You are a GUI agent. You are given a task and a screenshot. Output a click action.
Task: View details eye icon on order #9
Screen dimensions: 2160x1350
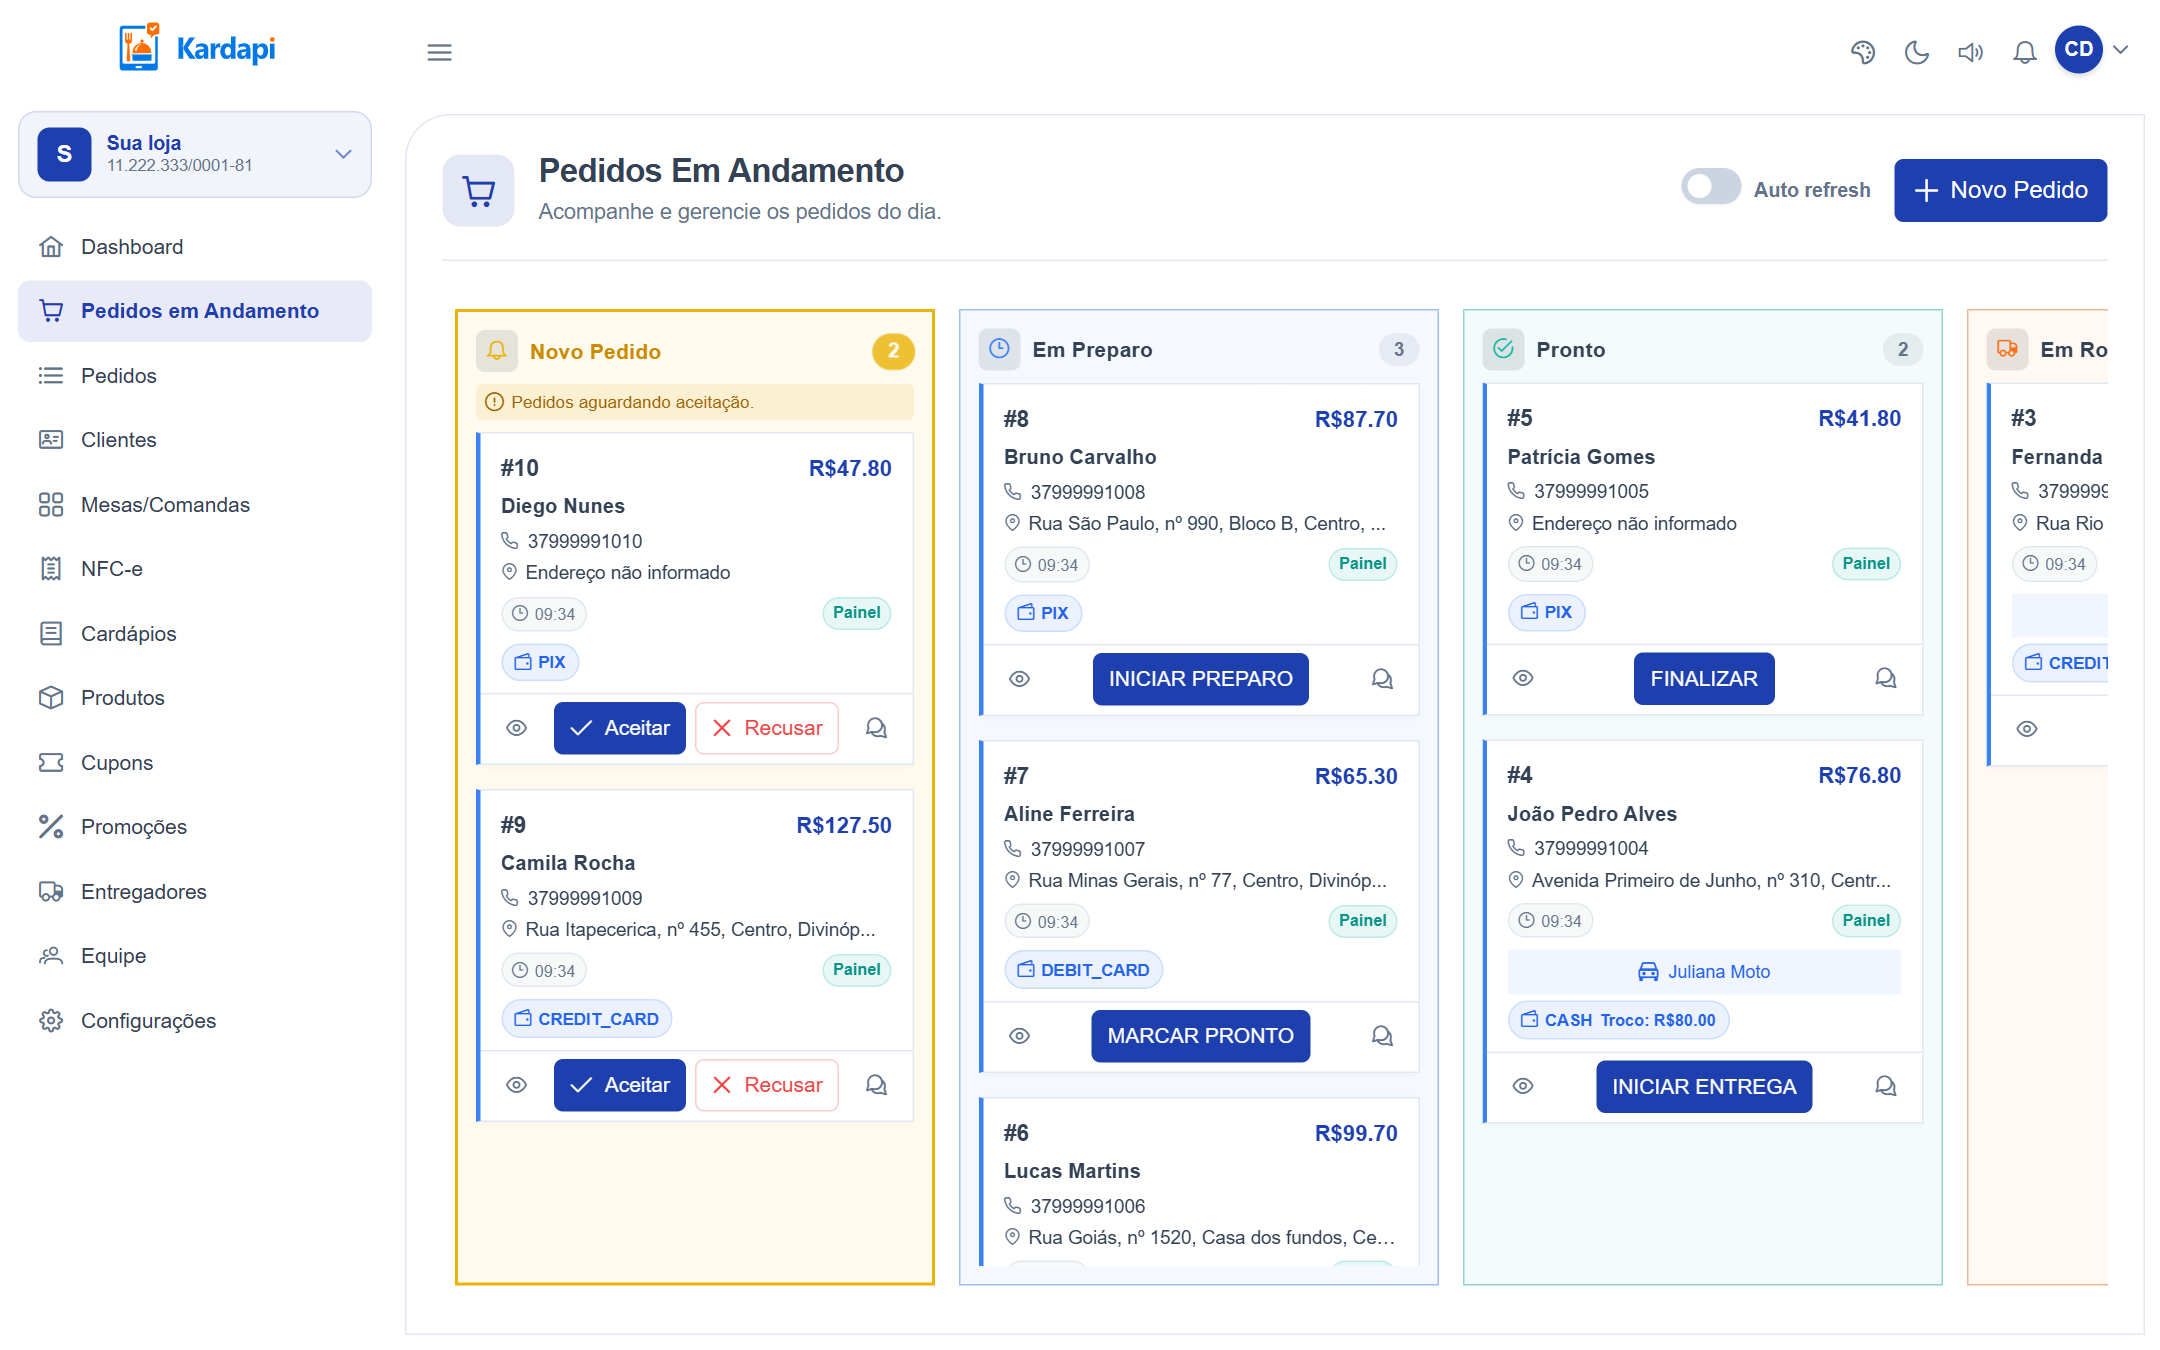516,1085
